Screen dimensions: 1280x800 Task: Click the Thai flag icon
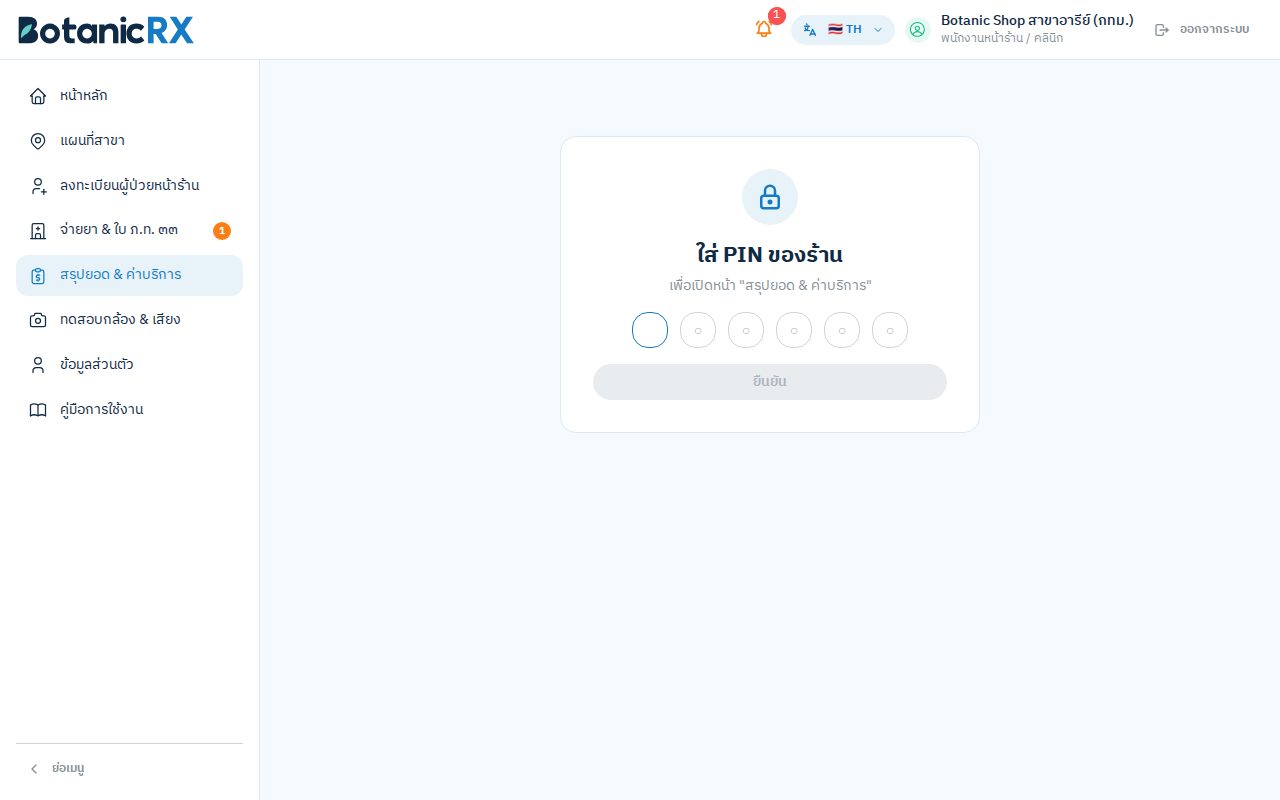(835, 30)
